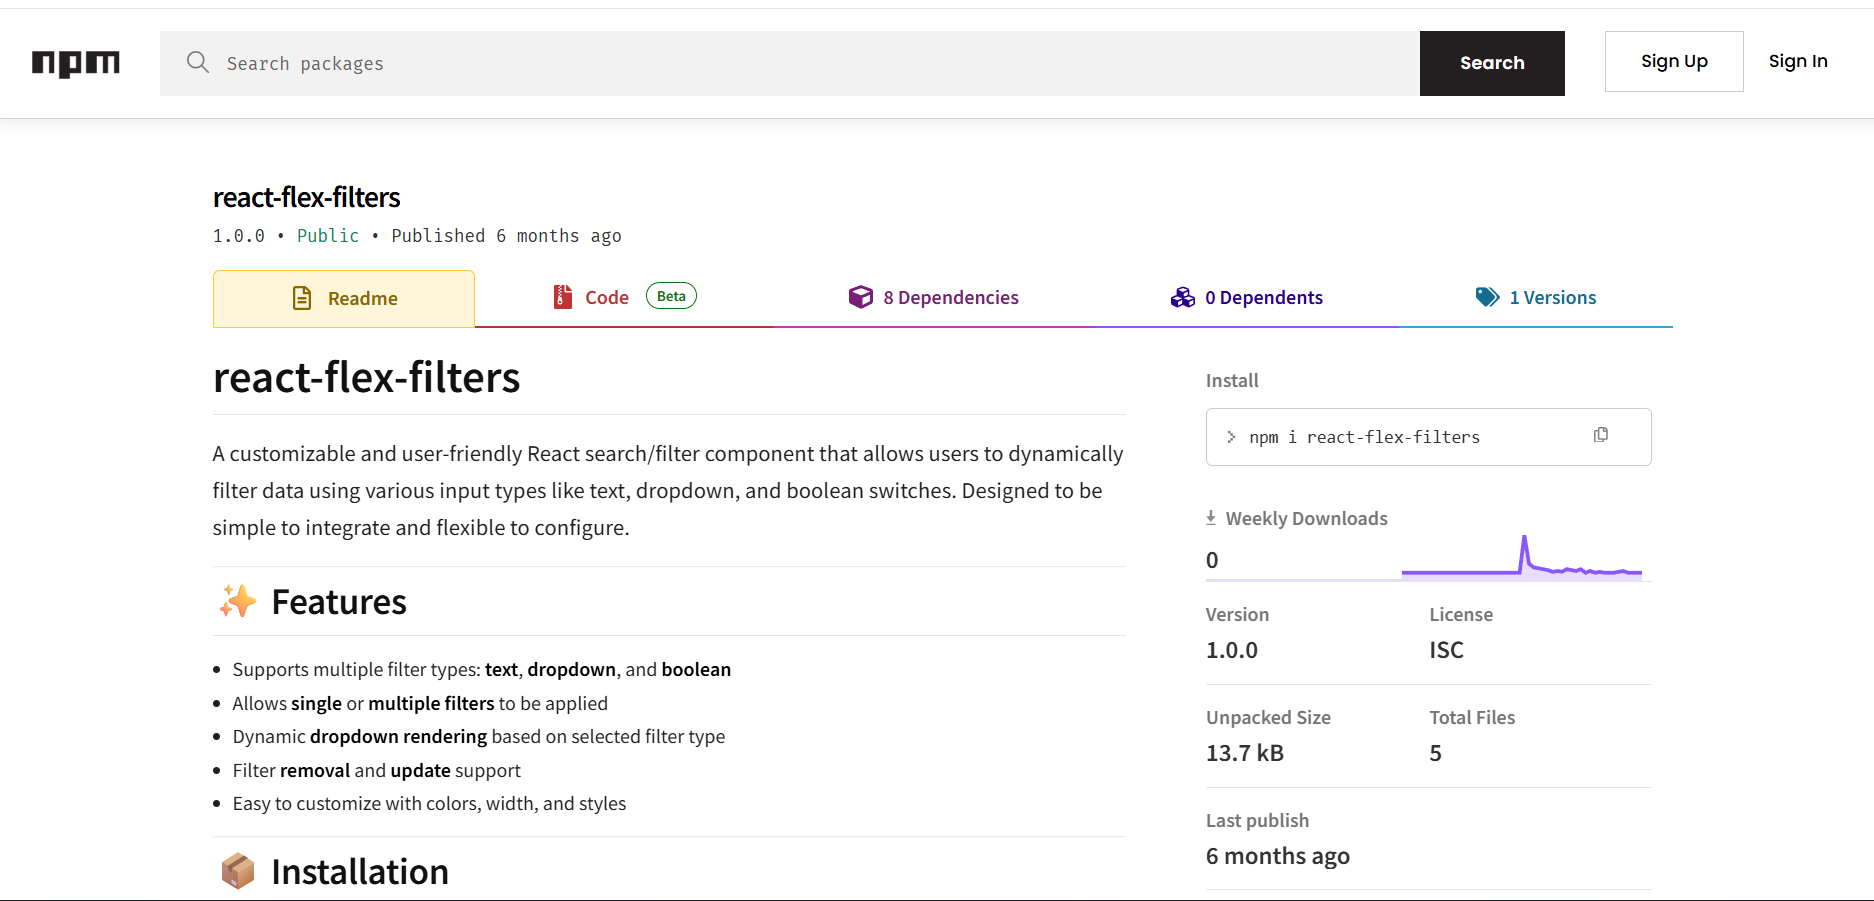
Task: Click the Beta badge beside Code
Action: [671, 296]
